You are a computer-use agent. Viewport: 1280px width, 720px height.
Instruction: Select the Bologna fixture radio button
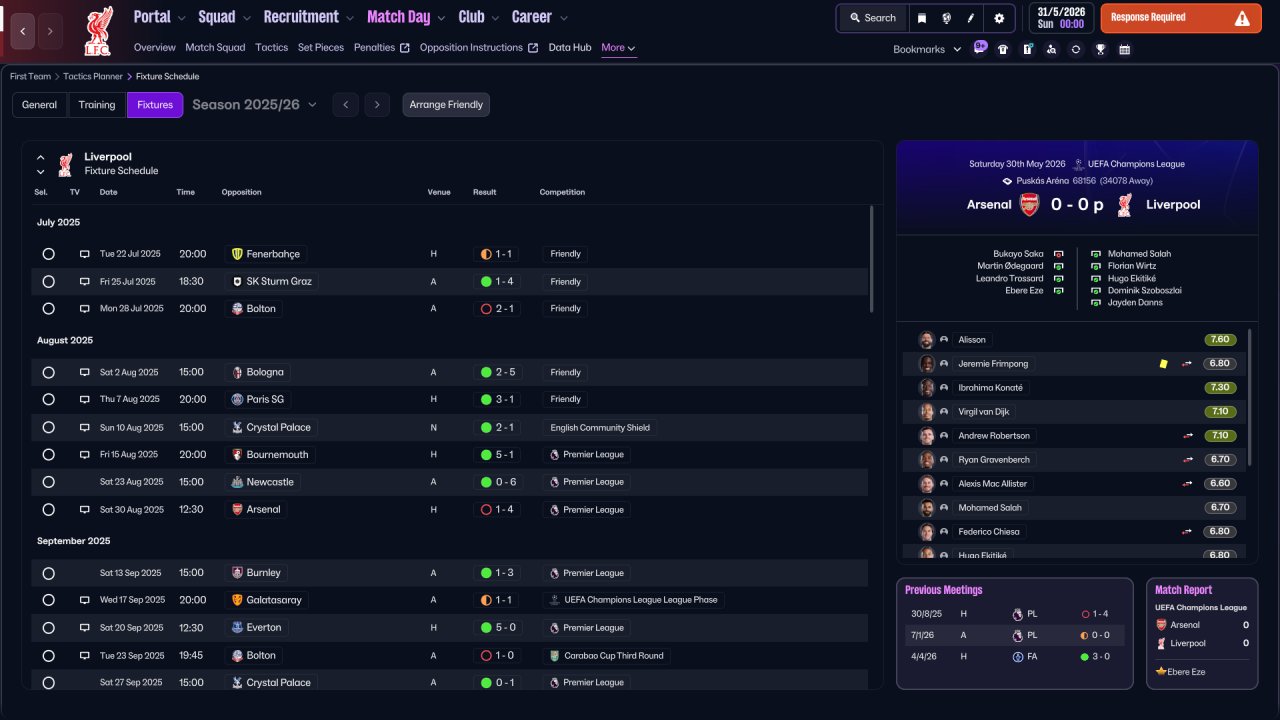pos(48,372)
